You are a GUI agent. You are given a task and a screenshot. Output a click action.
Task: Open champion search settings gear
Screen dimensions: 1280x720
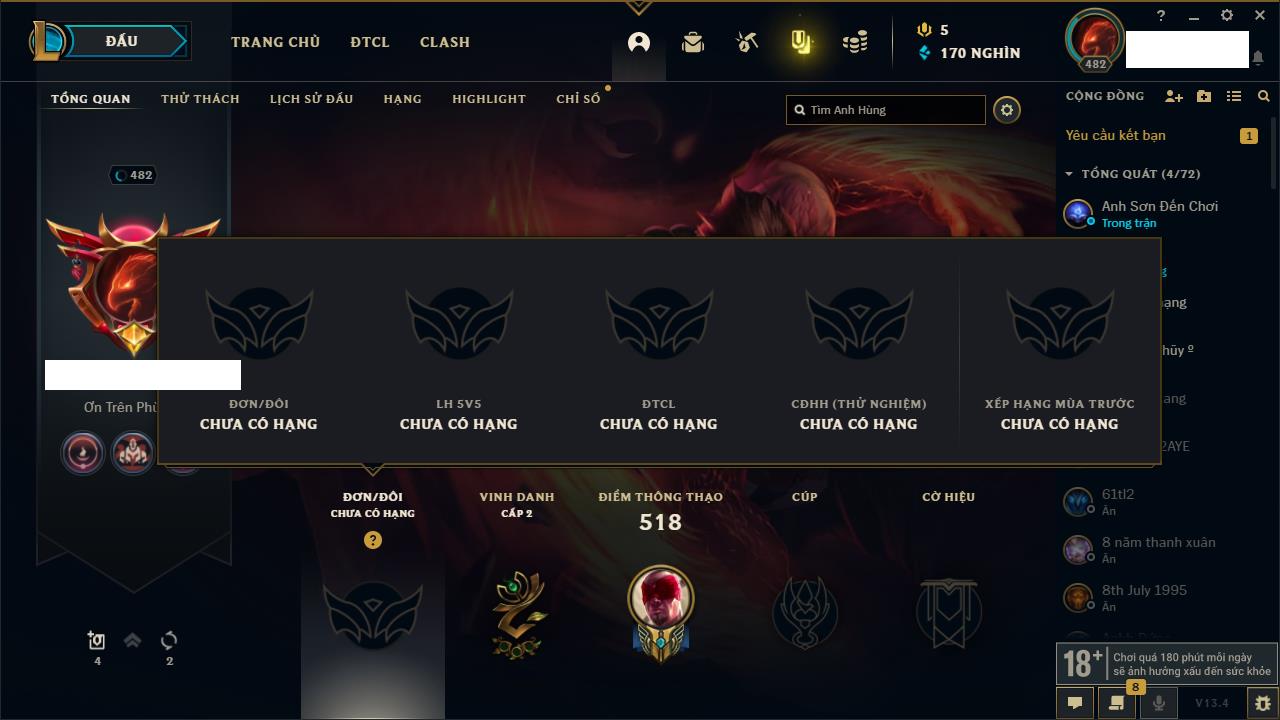[1007, 110]
